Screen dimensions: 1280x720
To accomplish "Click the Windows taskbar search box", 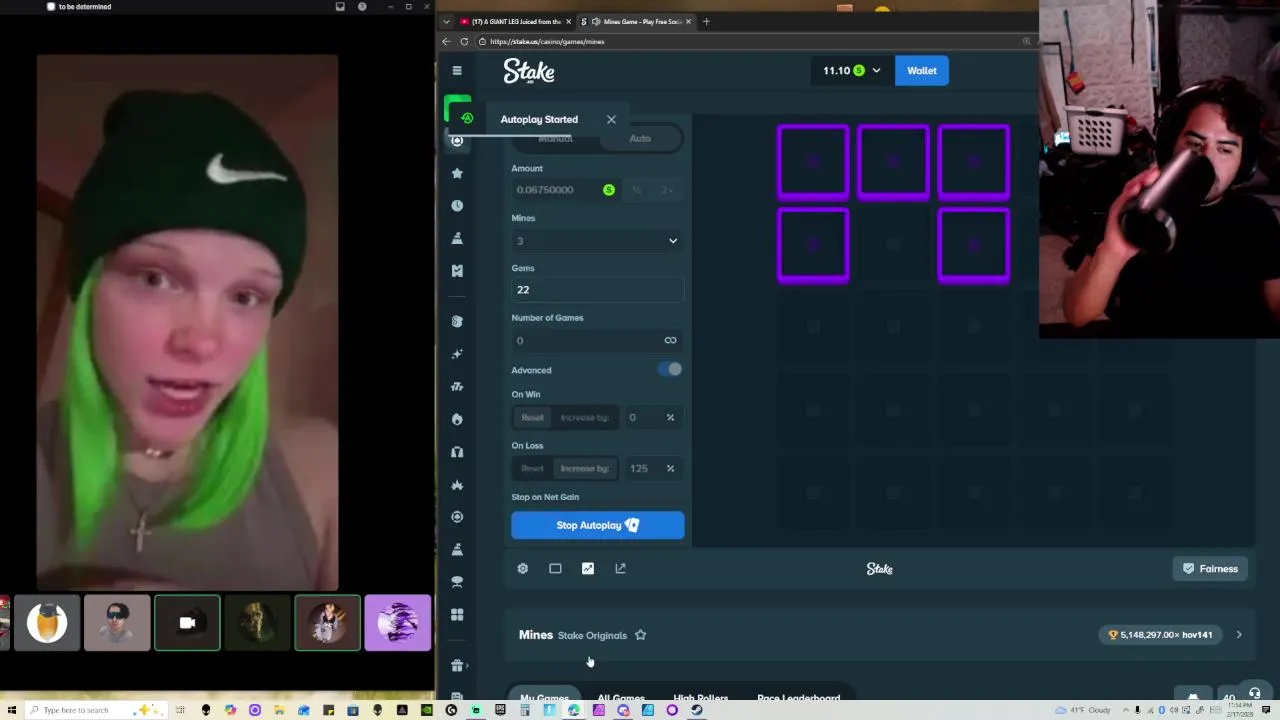I will pyautogui.click(x=95, y=710).
